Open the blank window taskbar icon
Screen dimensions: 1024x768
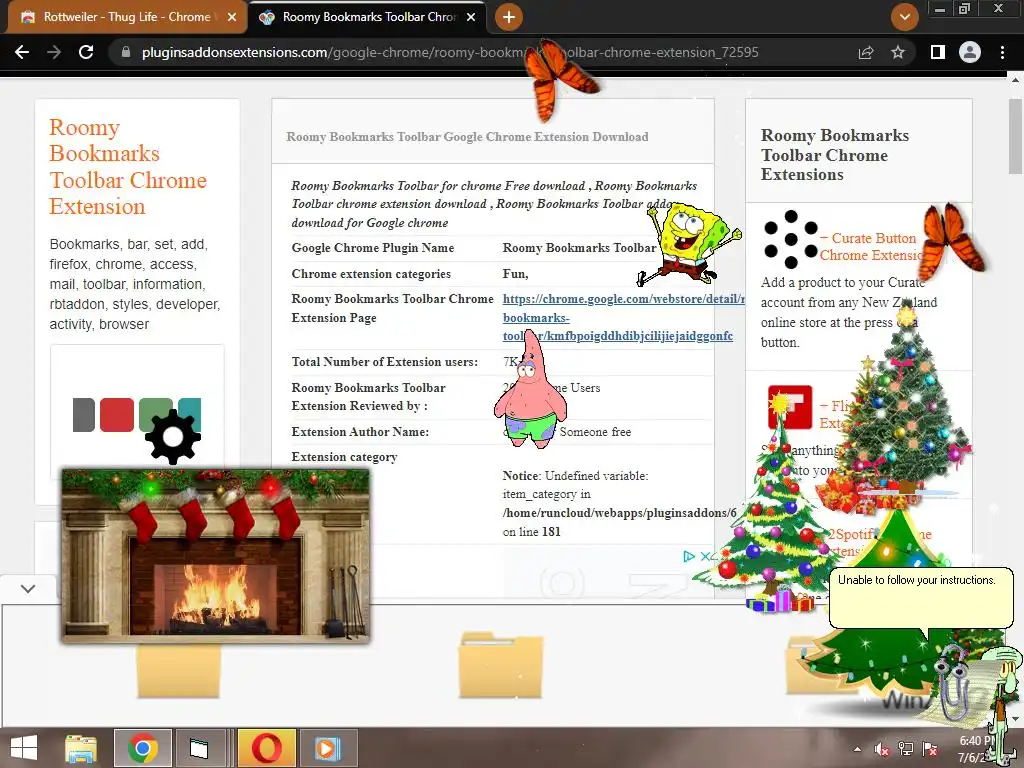[x=199, y=748]
